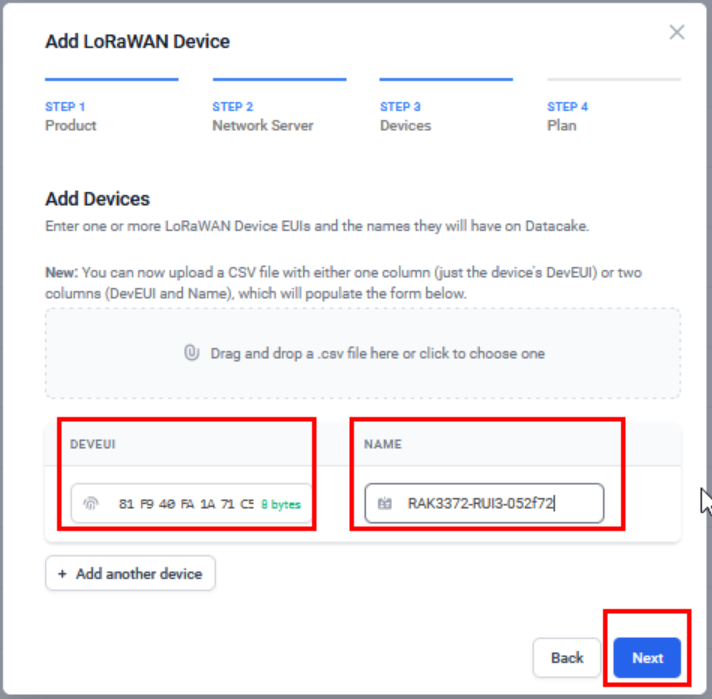Click the grey progress bar above Step 4
Viewport: 712px width, 699px height.
614,79
